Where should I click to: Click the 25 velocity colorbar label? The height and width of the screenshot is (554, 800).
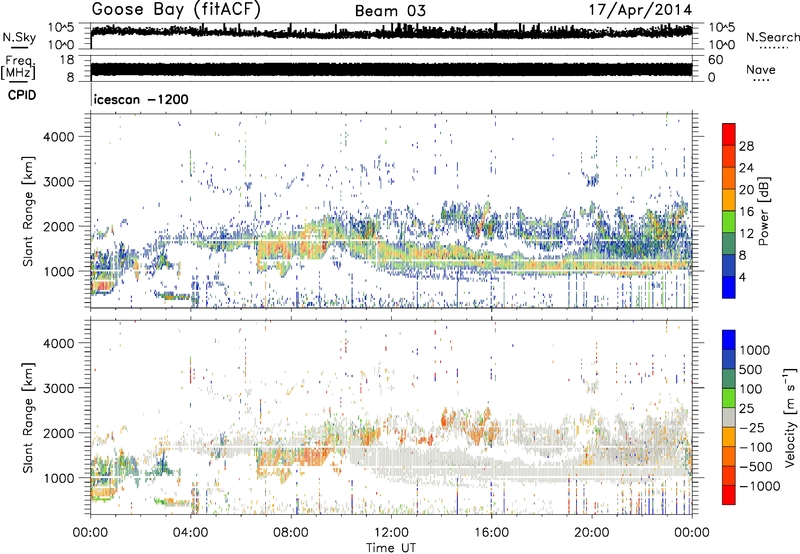[x=746, y=408]
